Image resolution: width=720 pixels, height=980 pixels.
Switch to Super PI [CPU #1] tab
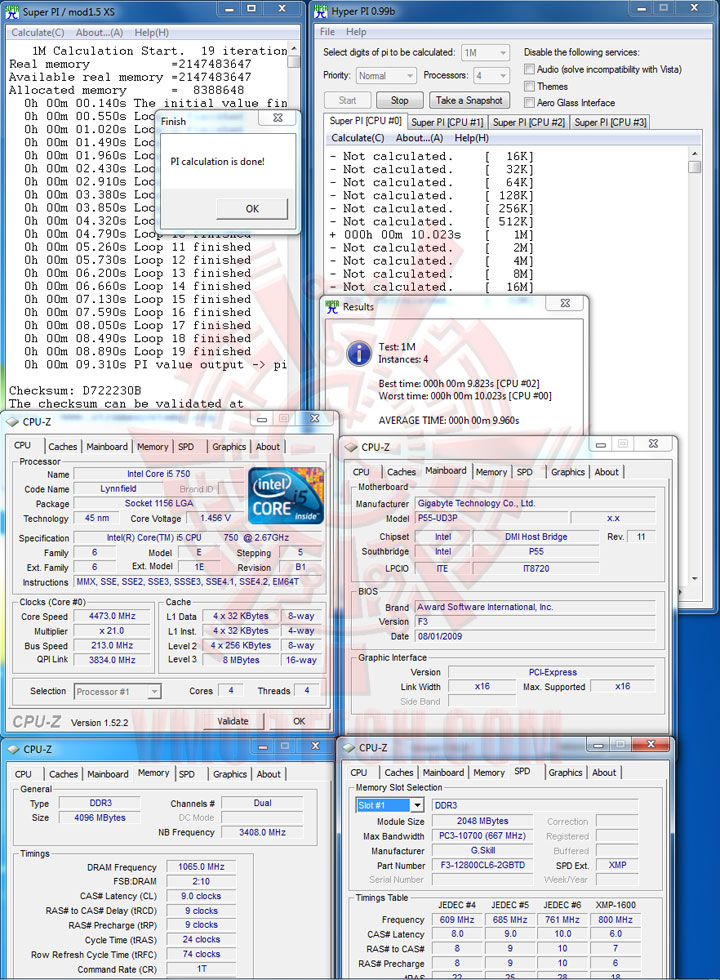[x=447, y=122]
